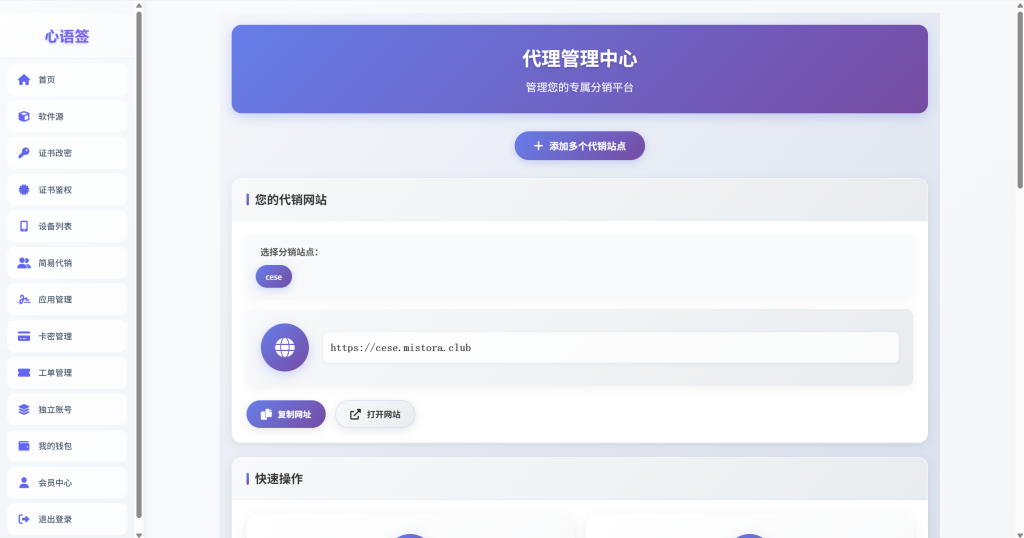Click the sidebar vertical scrollbar
The width and height of the screenshot is (1024, 538).
click(138, 264)
